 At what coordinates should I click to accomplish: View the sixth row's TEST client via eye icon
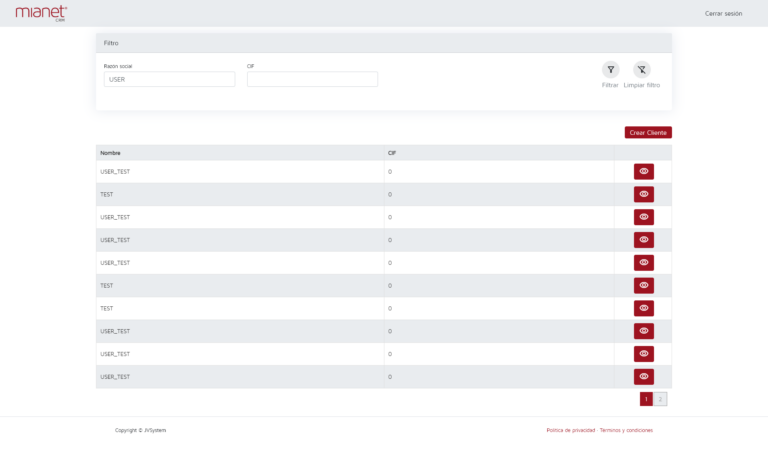coord(643,286)
